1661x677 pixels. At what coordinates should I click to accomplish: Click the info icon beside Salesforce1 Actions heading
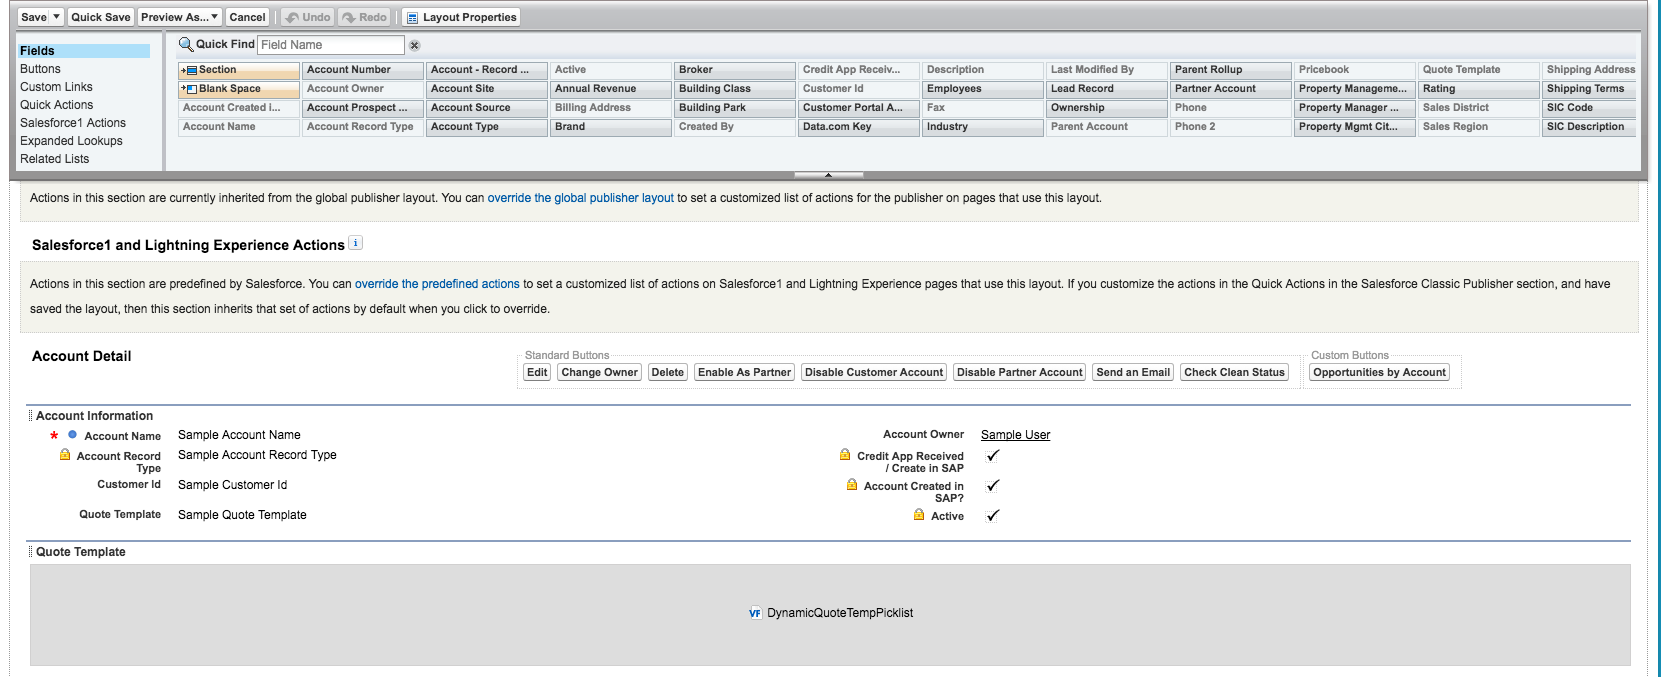click(x=356, y=243)
